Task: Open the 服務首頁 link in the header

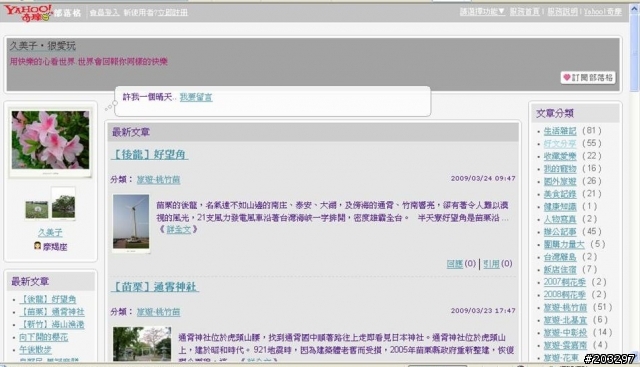Action: point(524,12)
